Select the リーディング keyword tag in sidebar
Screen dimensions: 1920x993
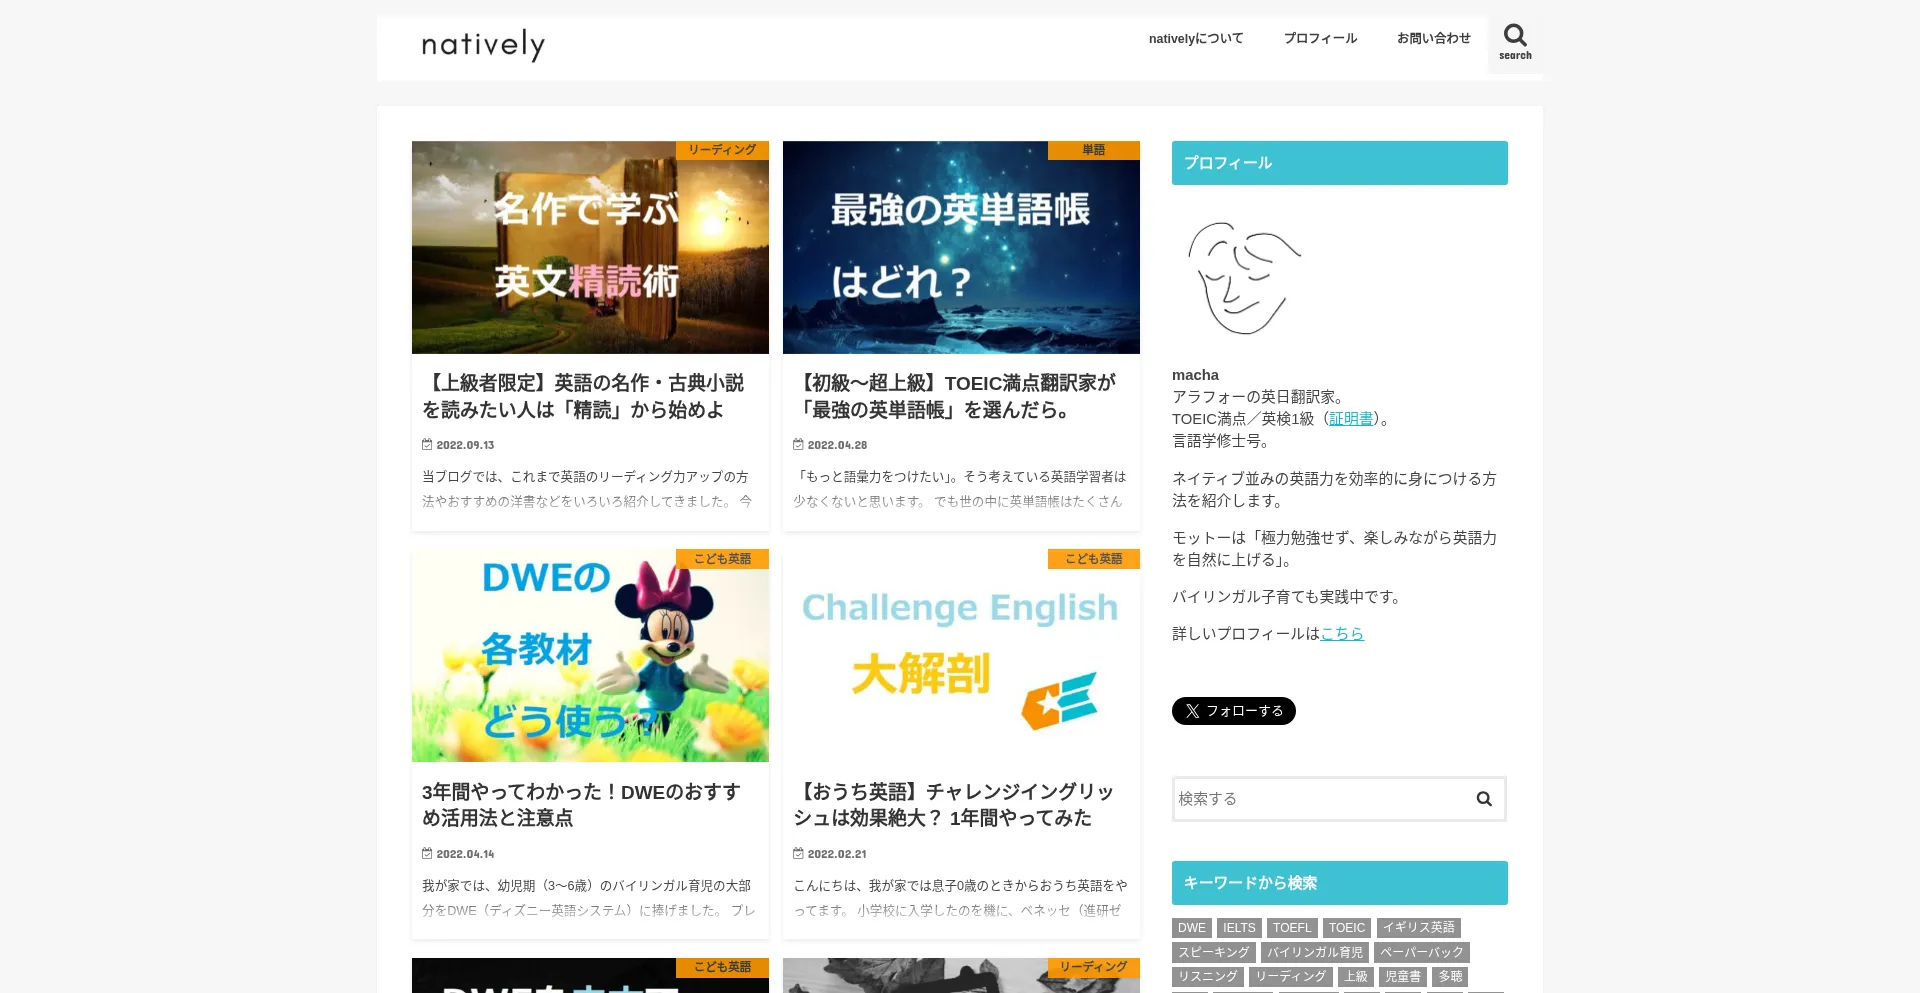point(1291,977)
